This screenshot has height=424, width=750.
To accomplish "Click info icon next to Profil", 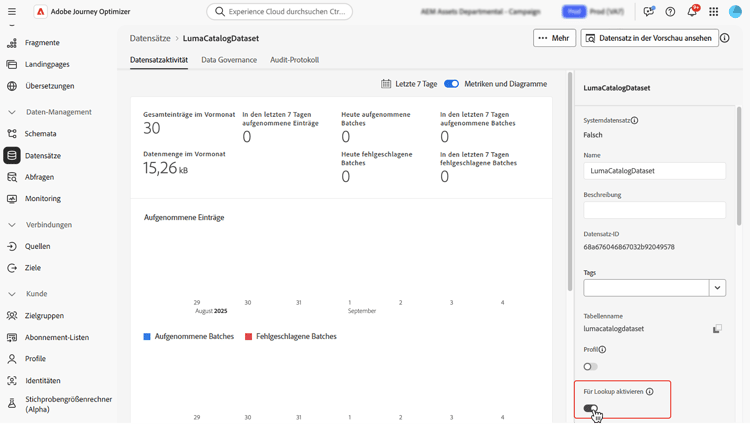I will 602,349.
